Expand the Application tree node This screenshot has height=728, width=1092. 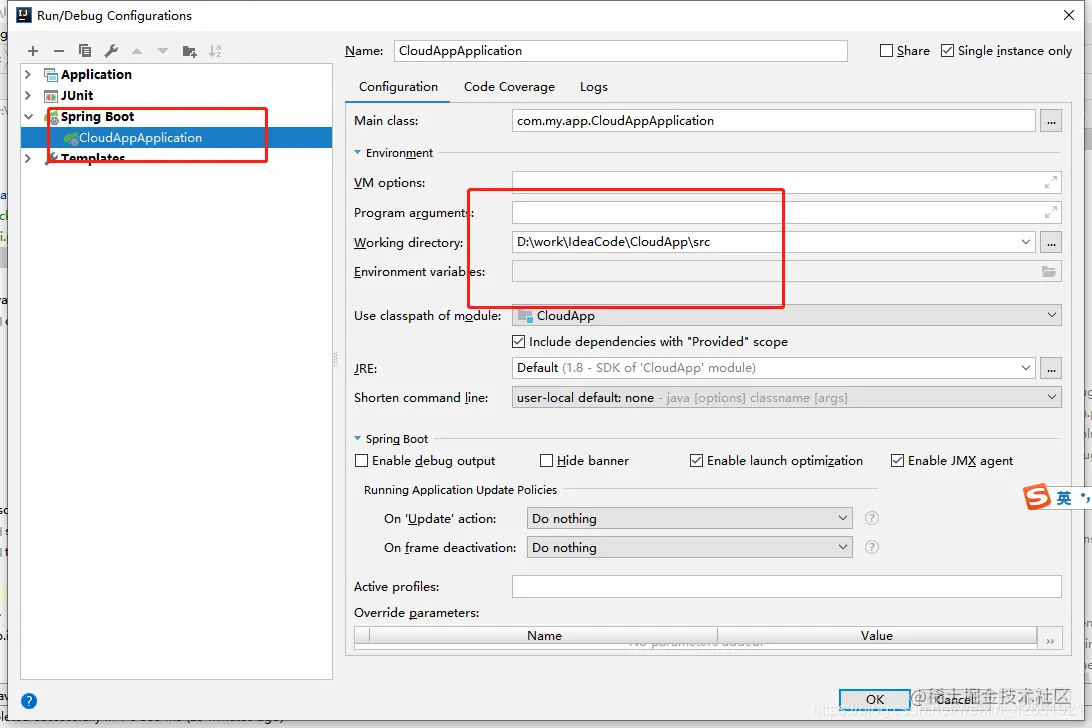28,74
